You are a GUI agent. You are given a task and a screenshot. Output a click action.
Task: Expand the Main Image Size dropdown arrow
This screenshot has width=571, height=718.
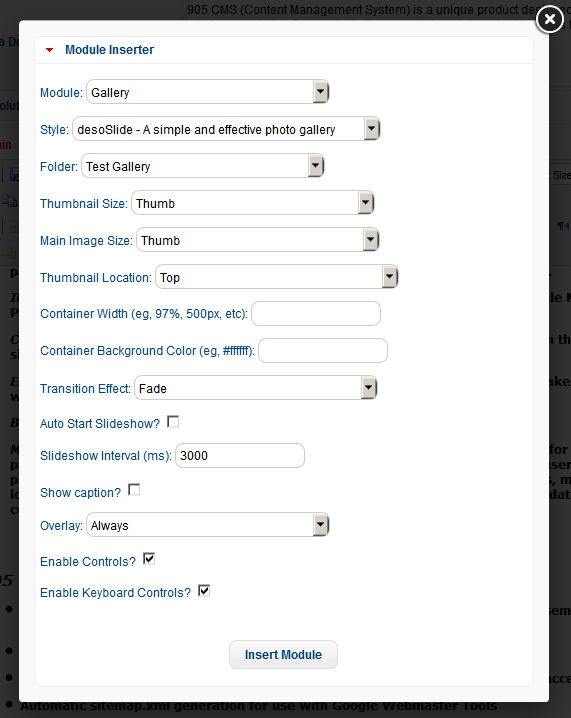[x=370, y=240]
